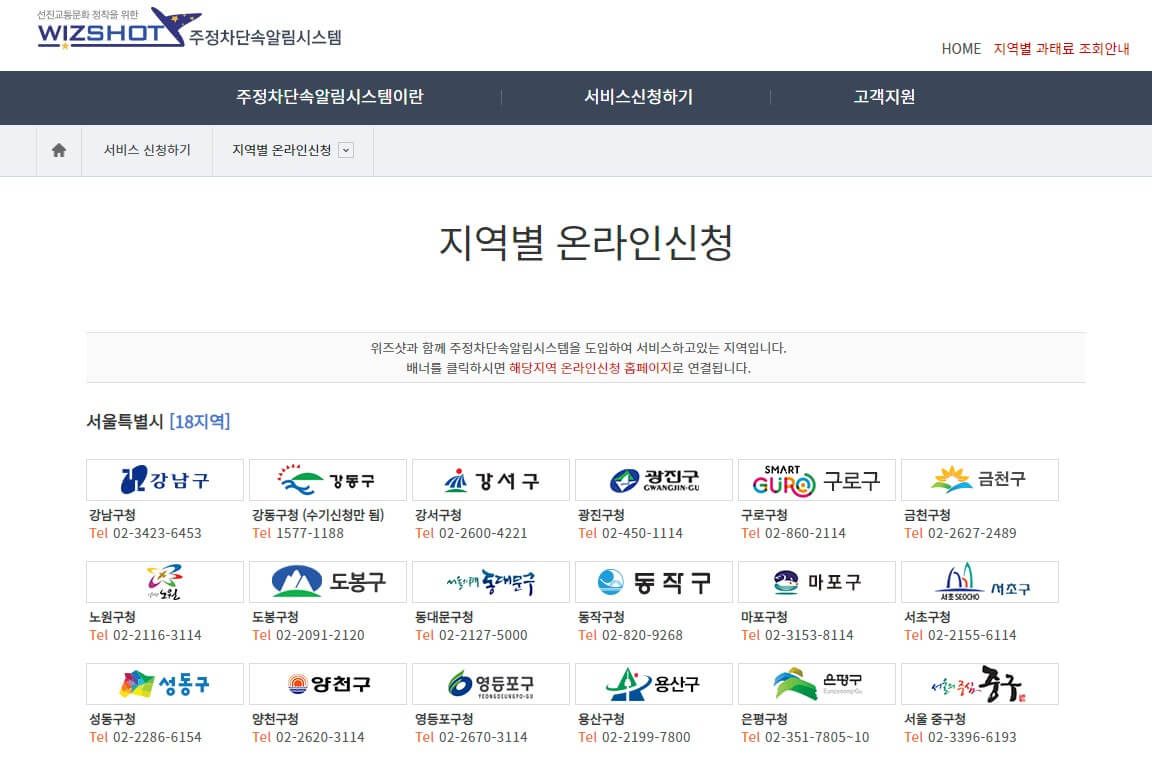Image resolution: width=1152 pixels, height=780 pixels.
Task: Open 은평구 district banner
Action: point(817,684)
